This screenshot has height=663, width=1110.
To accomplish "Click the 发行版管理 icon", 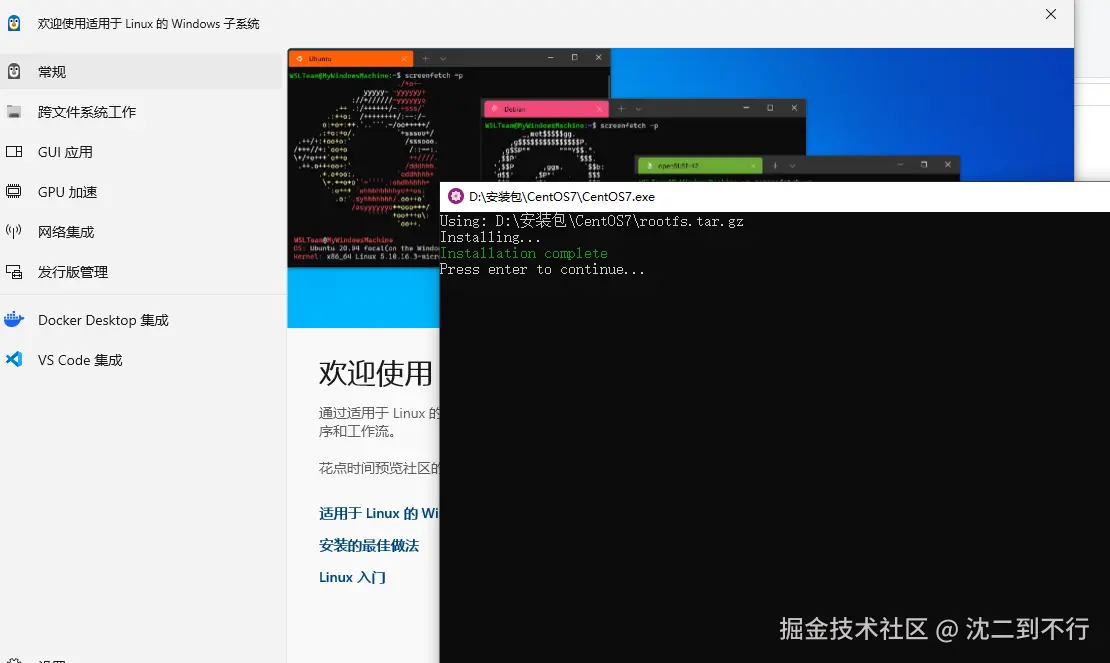I will tap(13, 272).
